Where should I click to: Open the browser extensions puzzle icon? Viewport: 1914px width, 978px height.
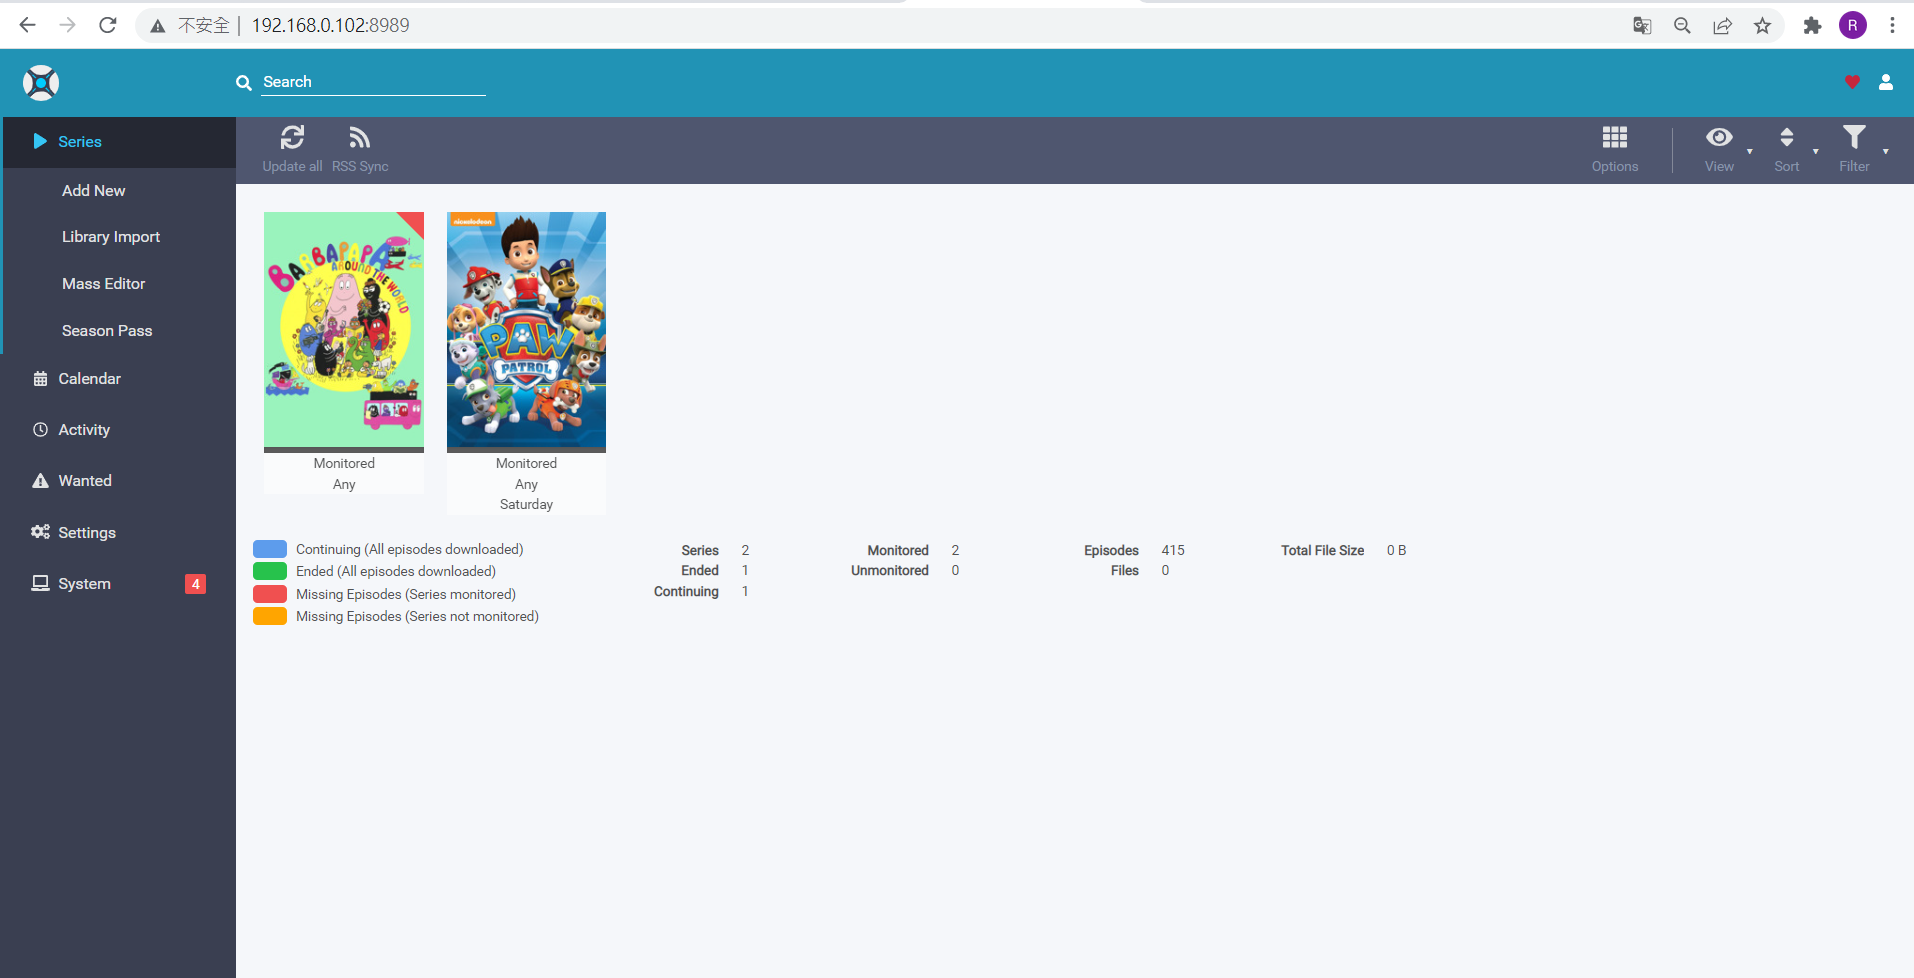click(x=1812, y=26)
